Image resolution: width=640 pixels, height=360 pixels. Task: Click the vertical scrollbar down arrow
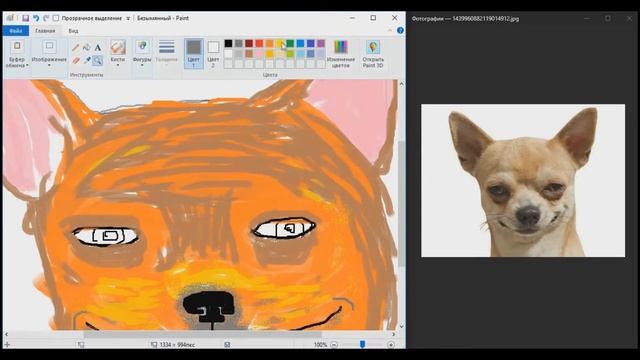point(401,326)
